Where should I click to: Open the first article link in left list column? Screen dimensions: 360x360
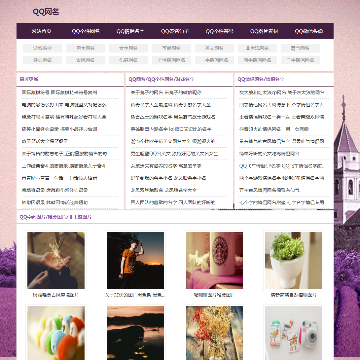pyautogui.click(x=59, y=92)
